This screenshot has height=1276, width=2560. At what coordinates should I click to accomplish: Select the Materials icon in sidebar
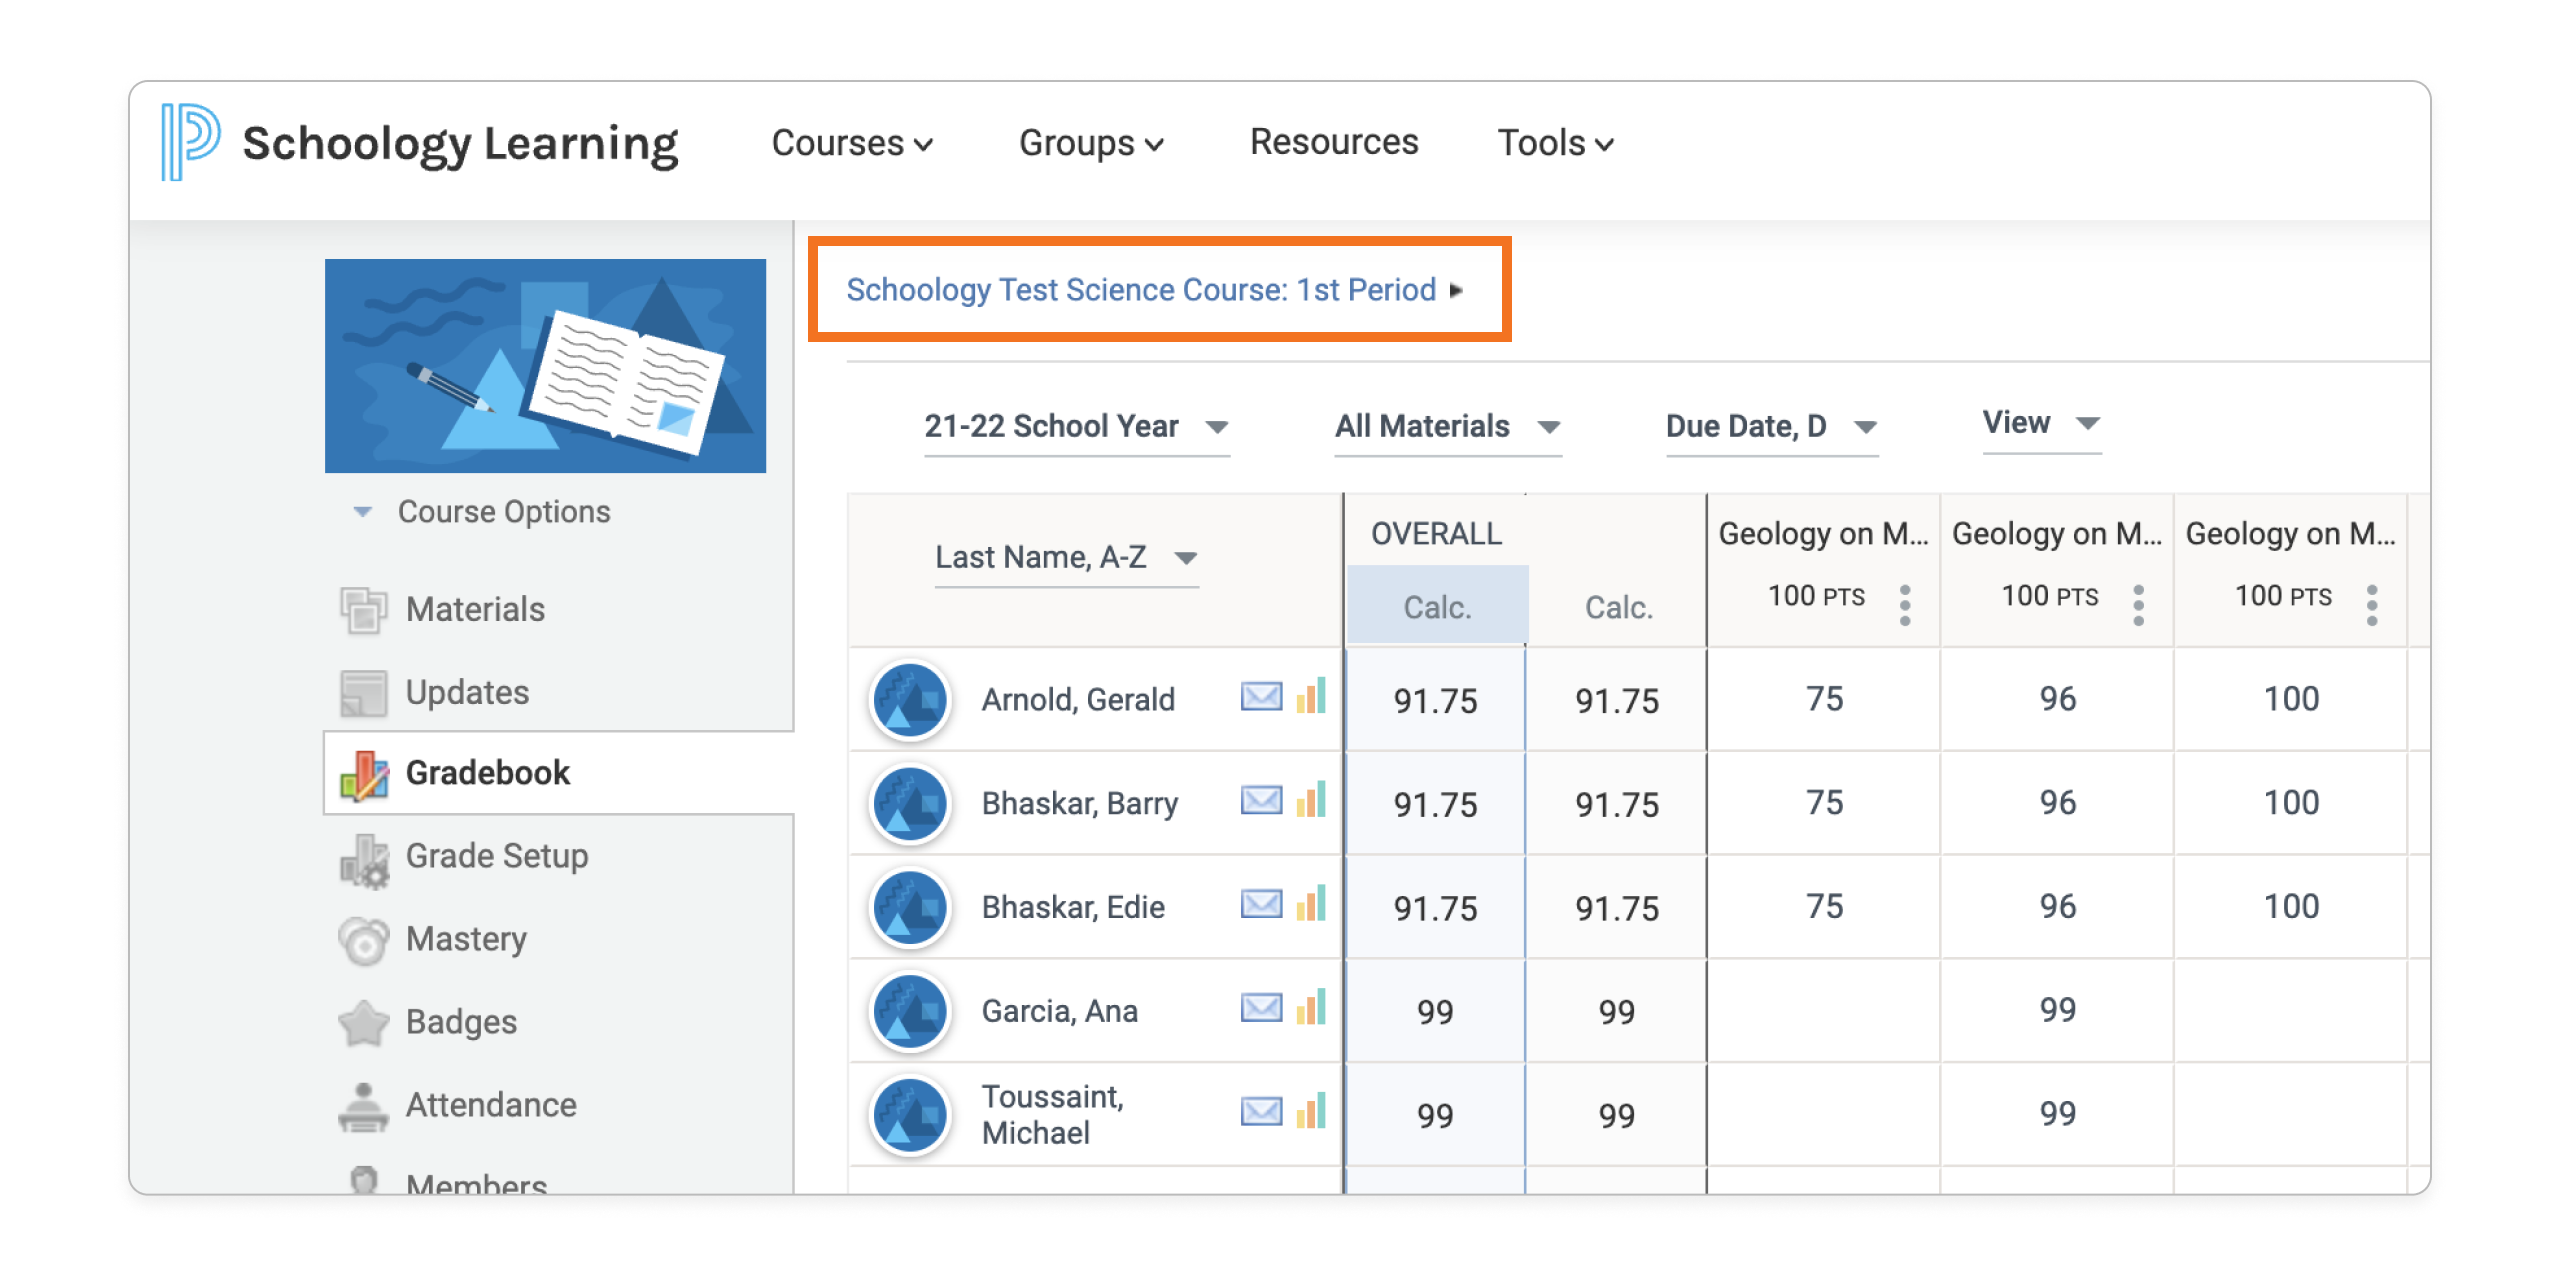tap(366, 609)
